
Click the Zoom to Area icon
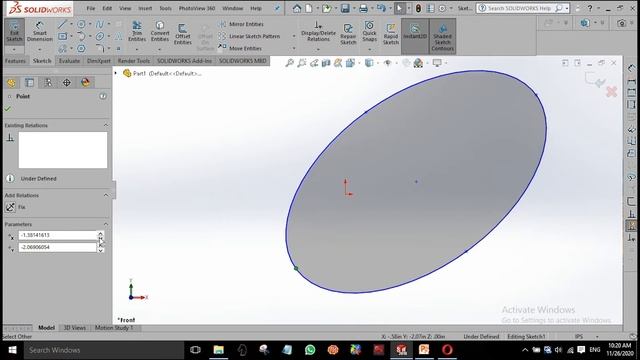pos(302,63)
